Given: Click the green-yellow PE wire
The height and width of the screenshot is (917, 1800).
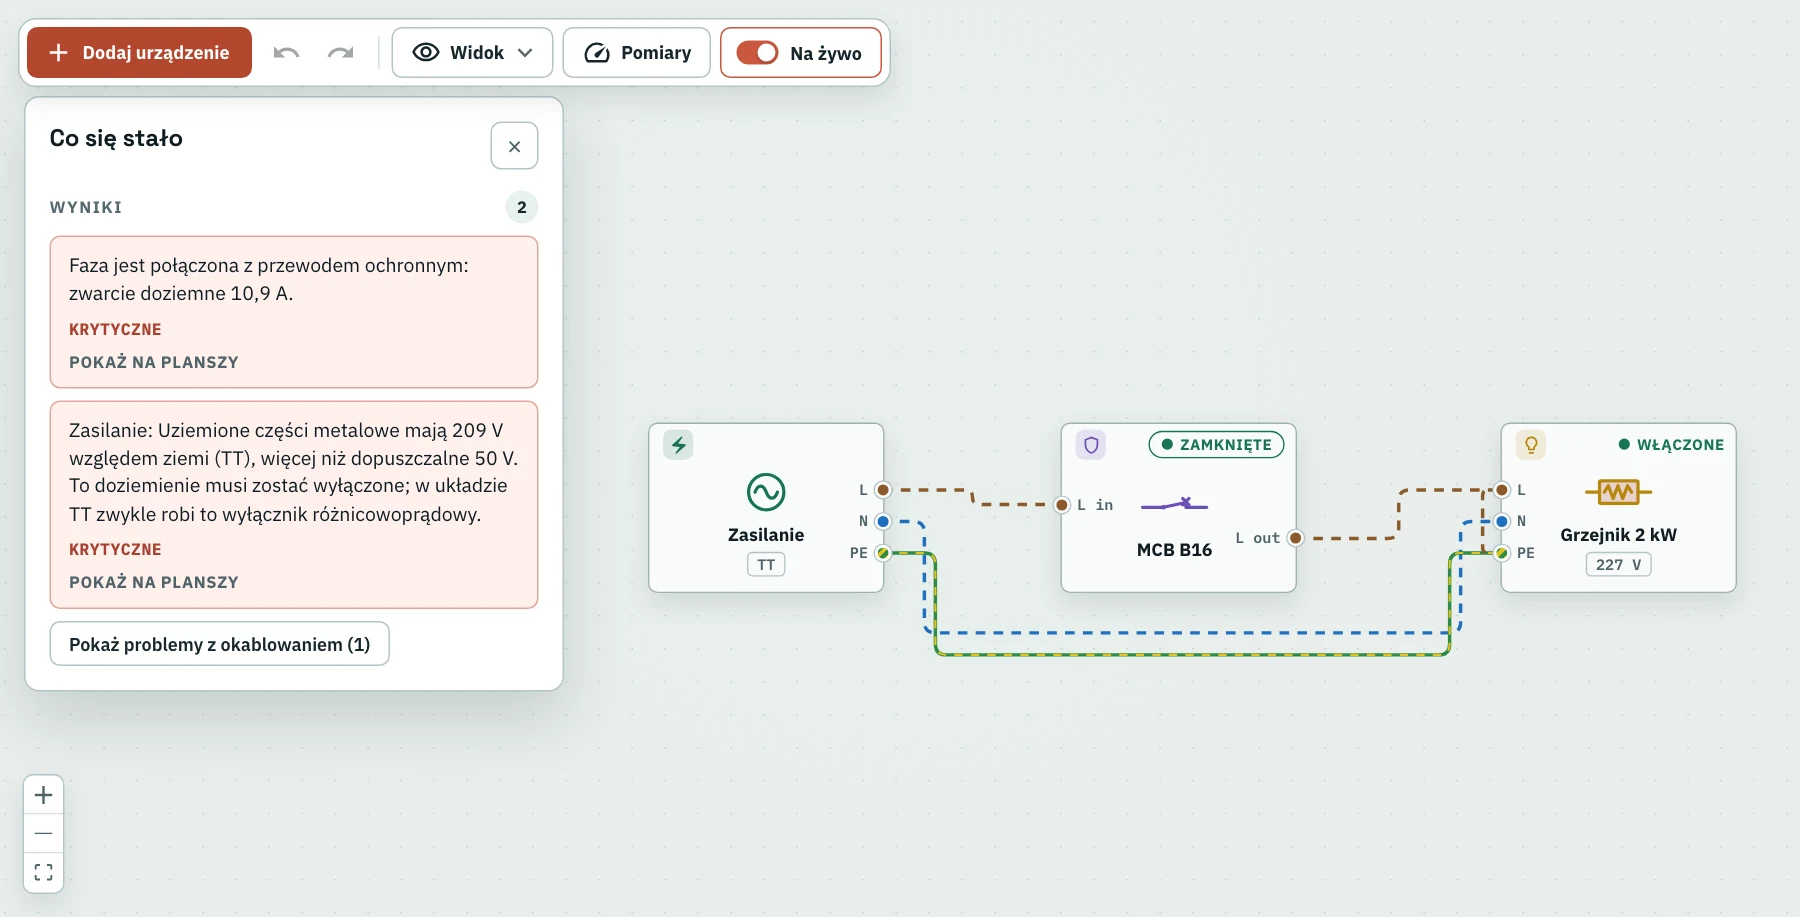Looking at the screenshot, I should (x=1190, y=654).
